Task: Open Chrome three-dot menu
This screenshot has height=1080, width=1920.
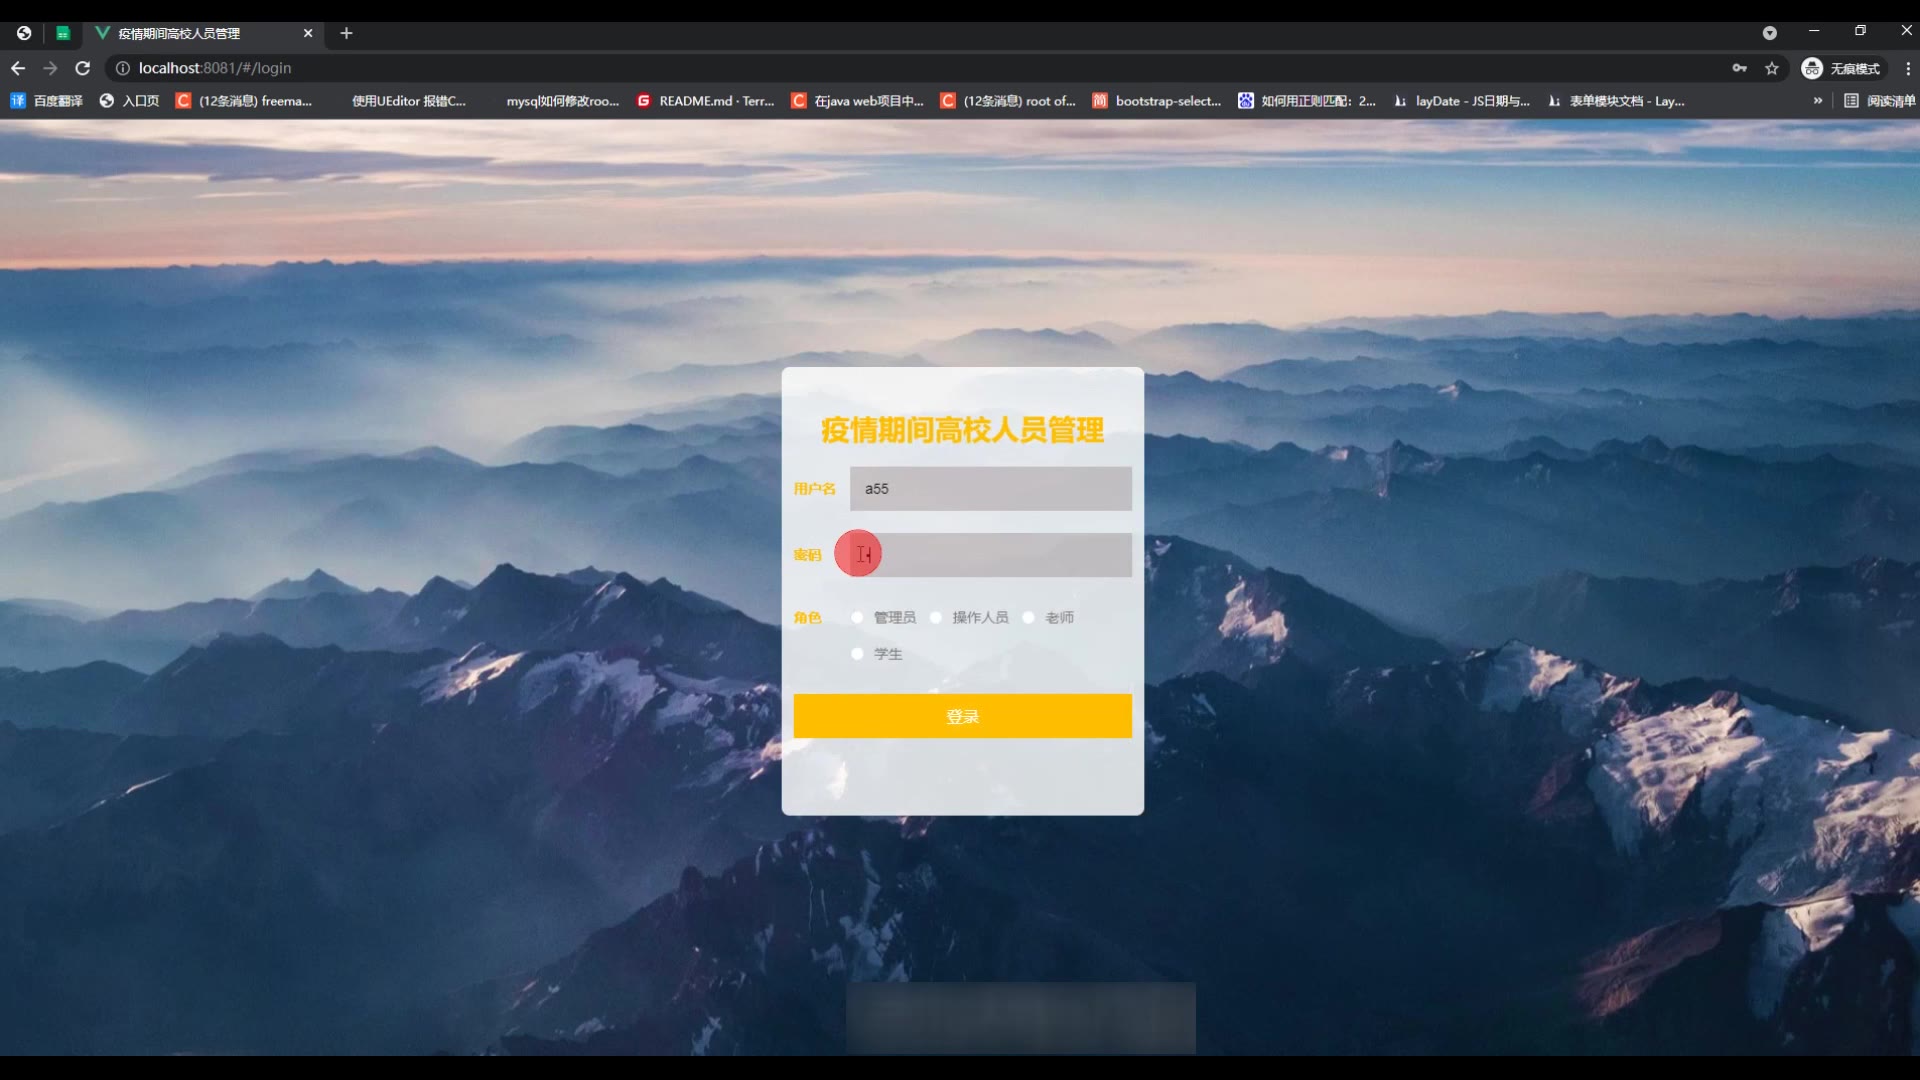Action: point(1907,68)
